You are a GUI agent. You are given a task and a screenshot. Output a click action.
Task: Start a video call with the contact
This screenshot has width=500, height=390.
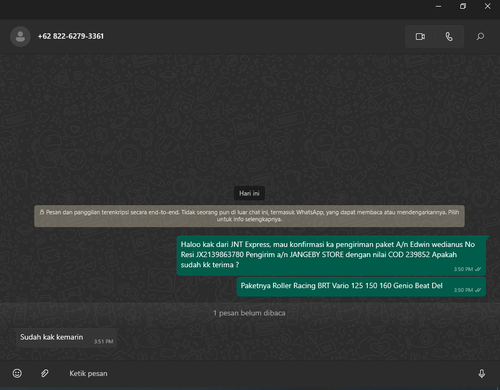pyautogui.click(x=420, y=36)
